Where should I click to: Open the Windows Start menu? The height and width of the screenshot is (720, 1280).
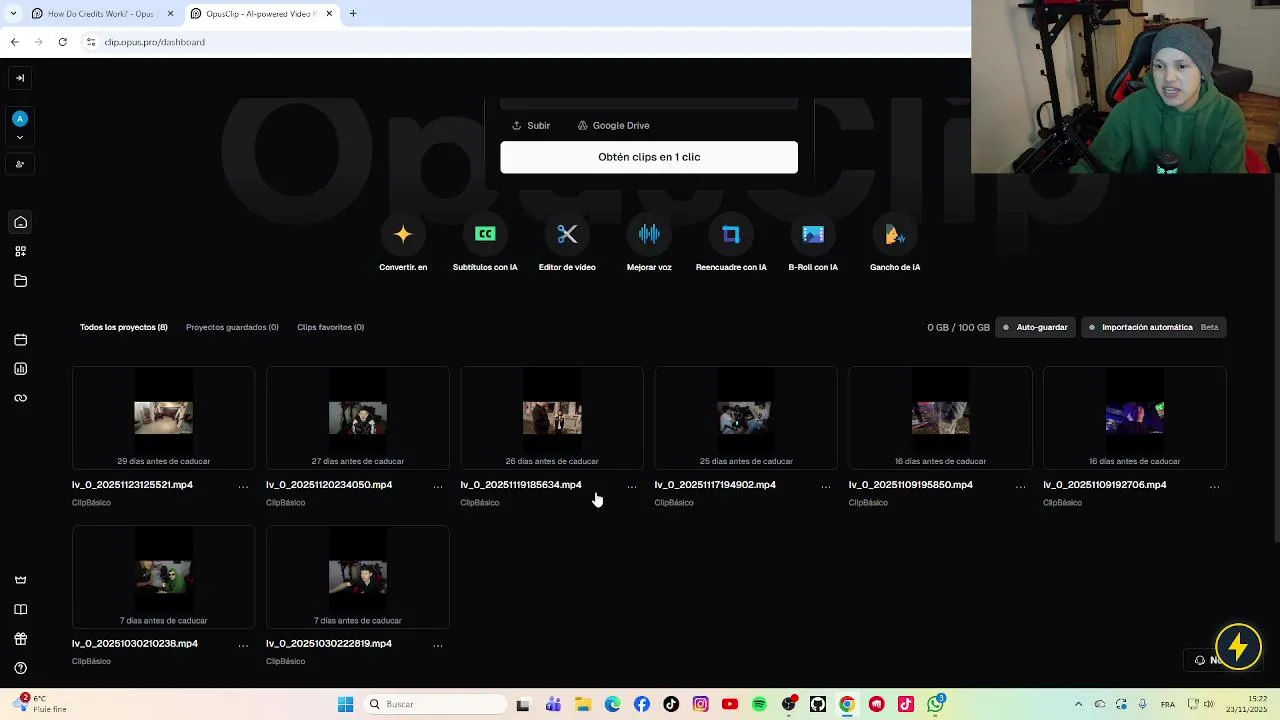tap(345, 704)
